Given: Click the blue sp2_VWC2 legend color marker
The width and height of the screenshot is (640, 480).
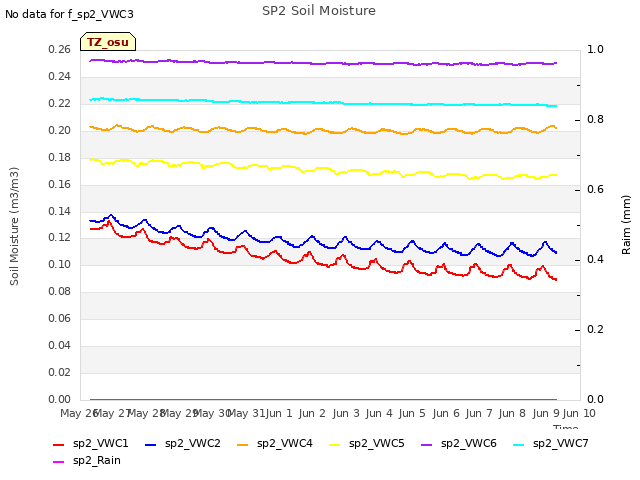Looking at the screenshot, I should coord(151,444).
